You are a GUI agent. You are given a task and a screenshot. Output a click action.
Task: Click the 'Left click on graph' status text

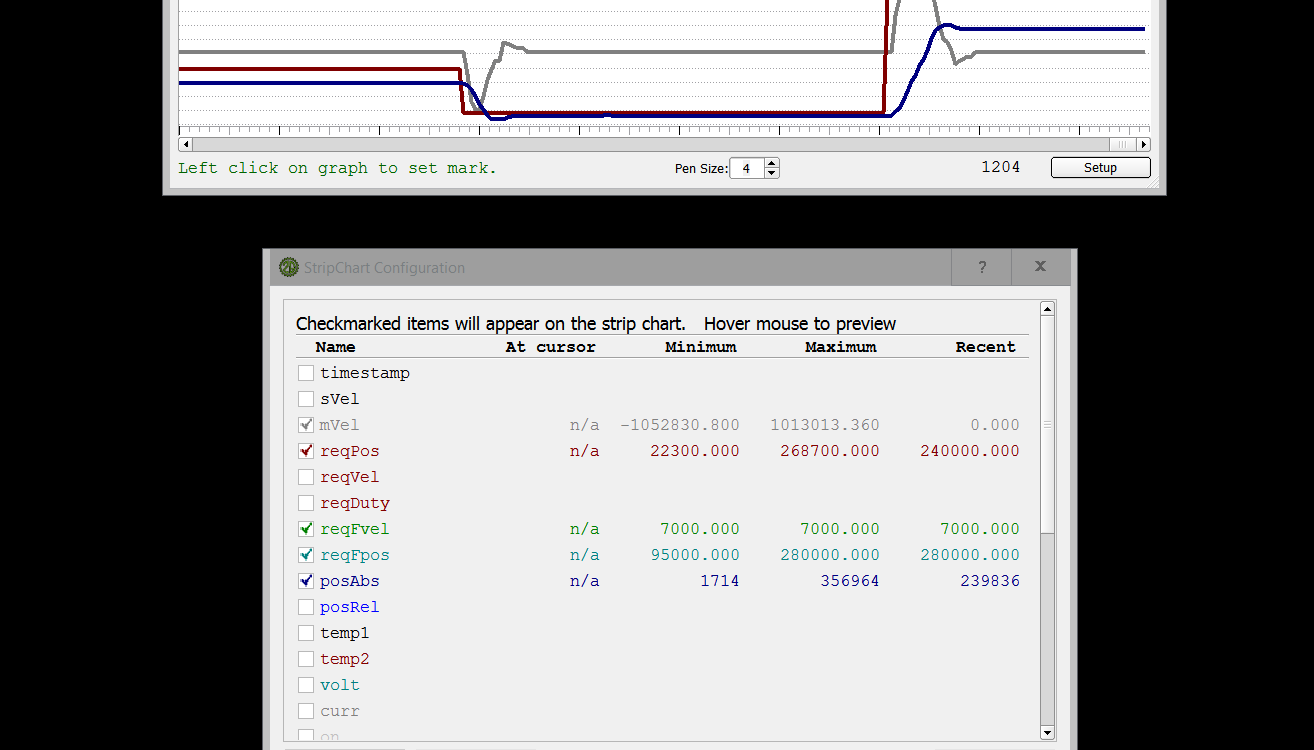(338, 168)
